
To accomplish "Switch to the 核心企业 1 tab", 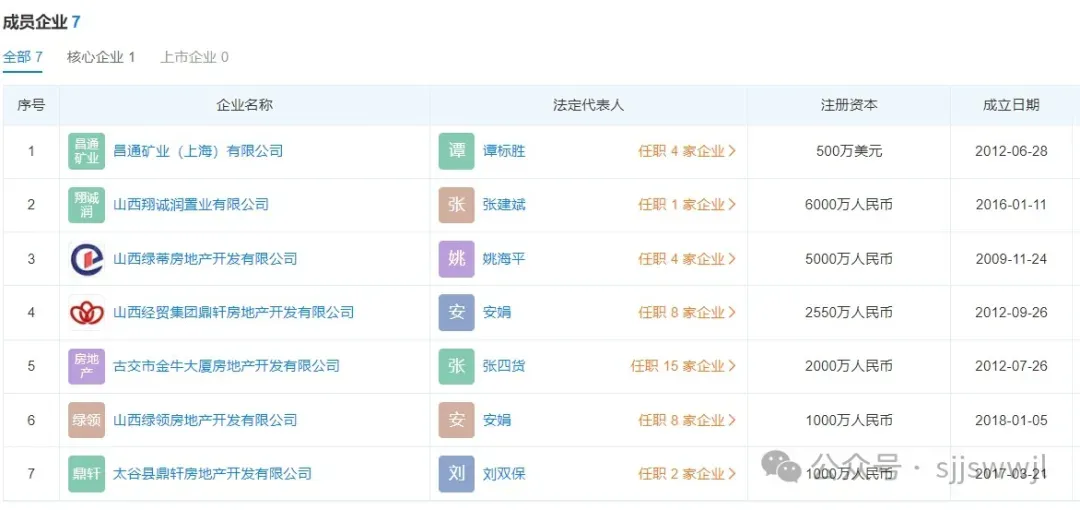I will [x=101, y=57].
